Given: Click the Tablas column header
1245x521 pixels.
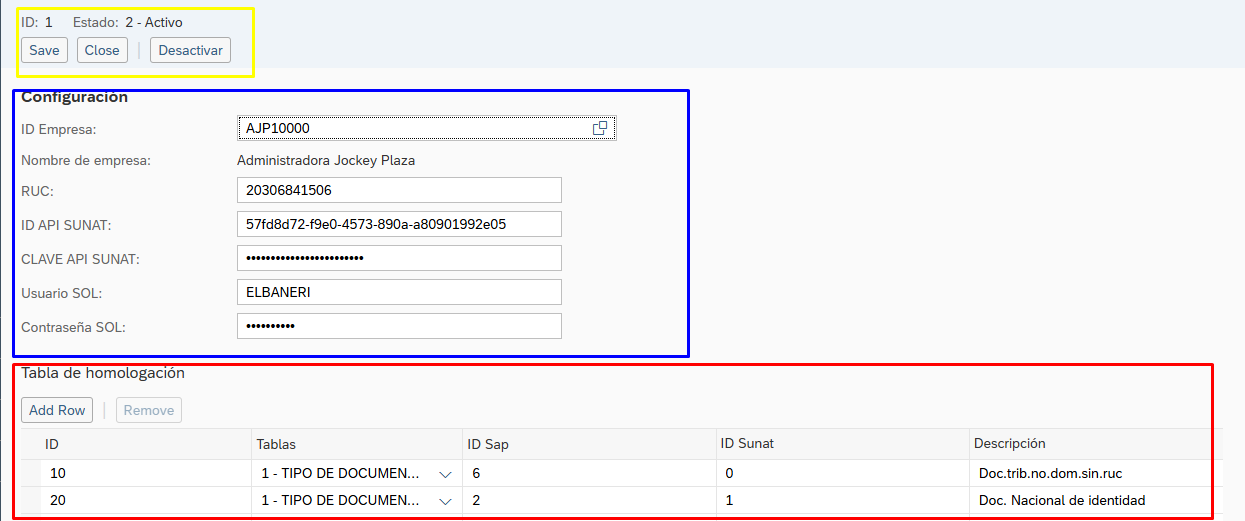Looking at the screenshot, I should click(277, 444).
